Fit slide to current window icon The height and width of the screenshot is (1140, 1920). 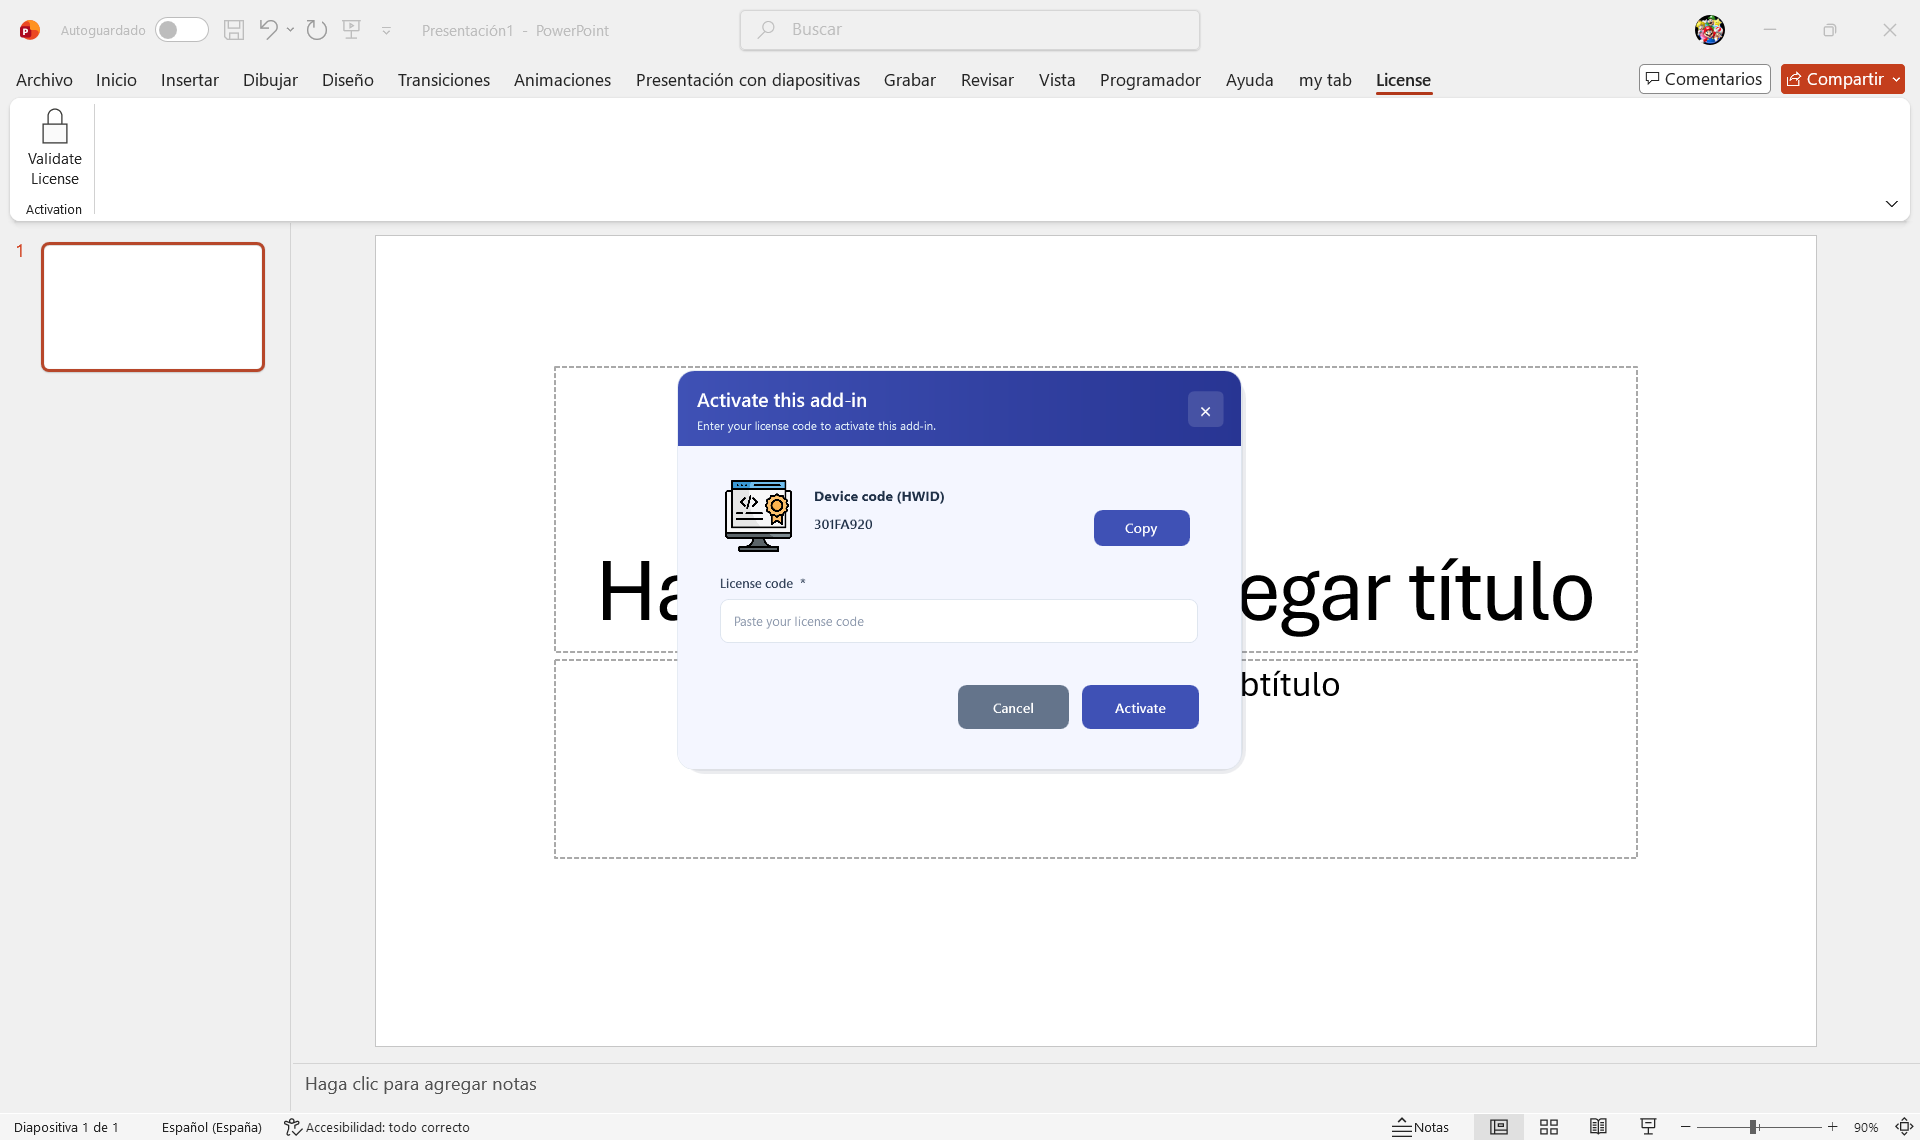[1904, 1127]
